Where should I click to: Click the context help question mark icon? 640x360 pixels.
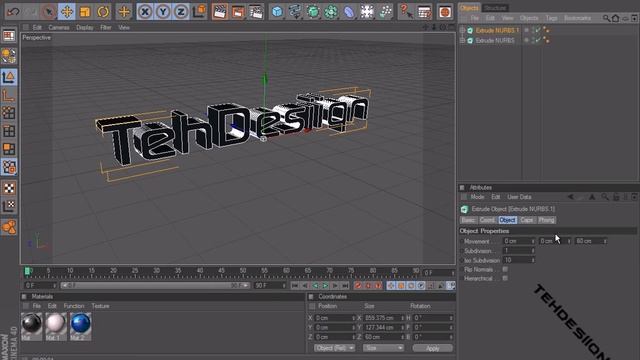pyautogui.click(x=406, y=12)
